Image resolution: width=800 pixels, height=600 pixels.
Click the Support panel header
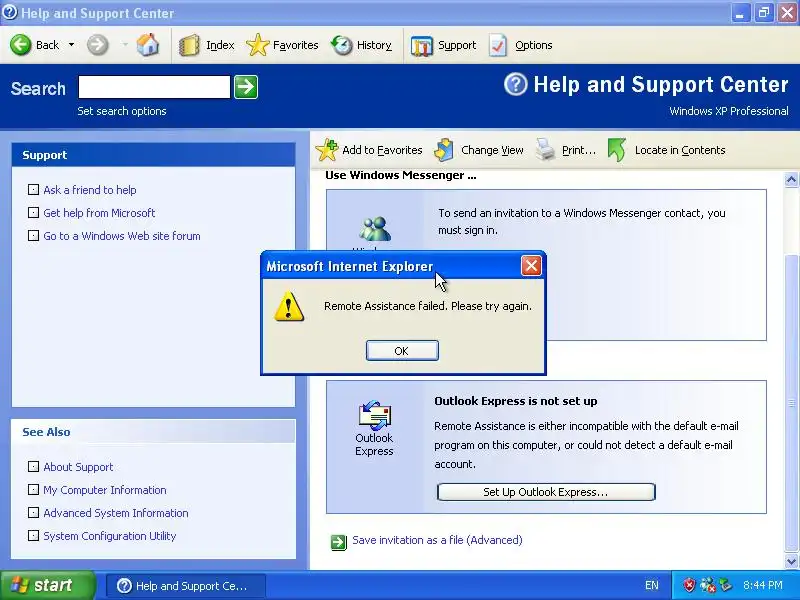(153, 155)
